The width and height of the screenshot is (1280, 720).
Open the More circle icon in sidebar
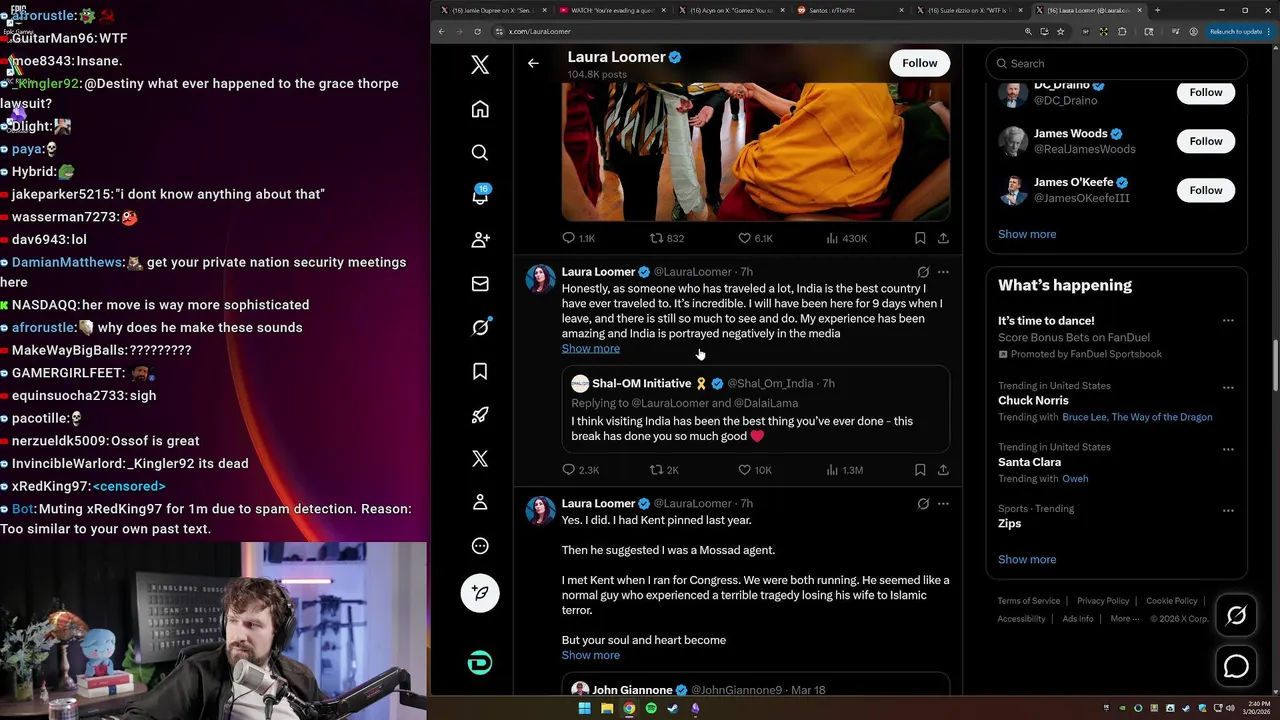pos(480,546)
